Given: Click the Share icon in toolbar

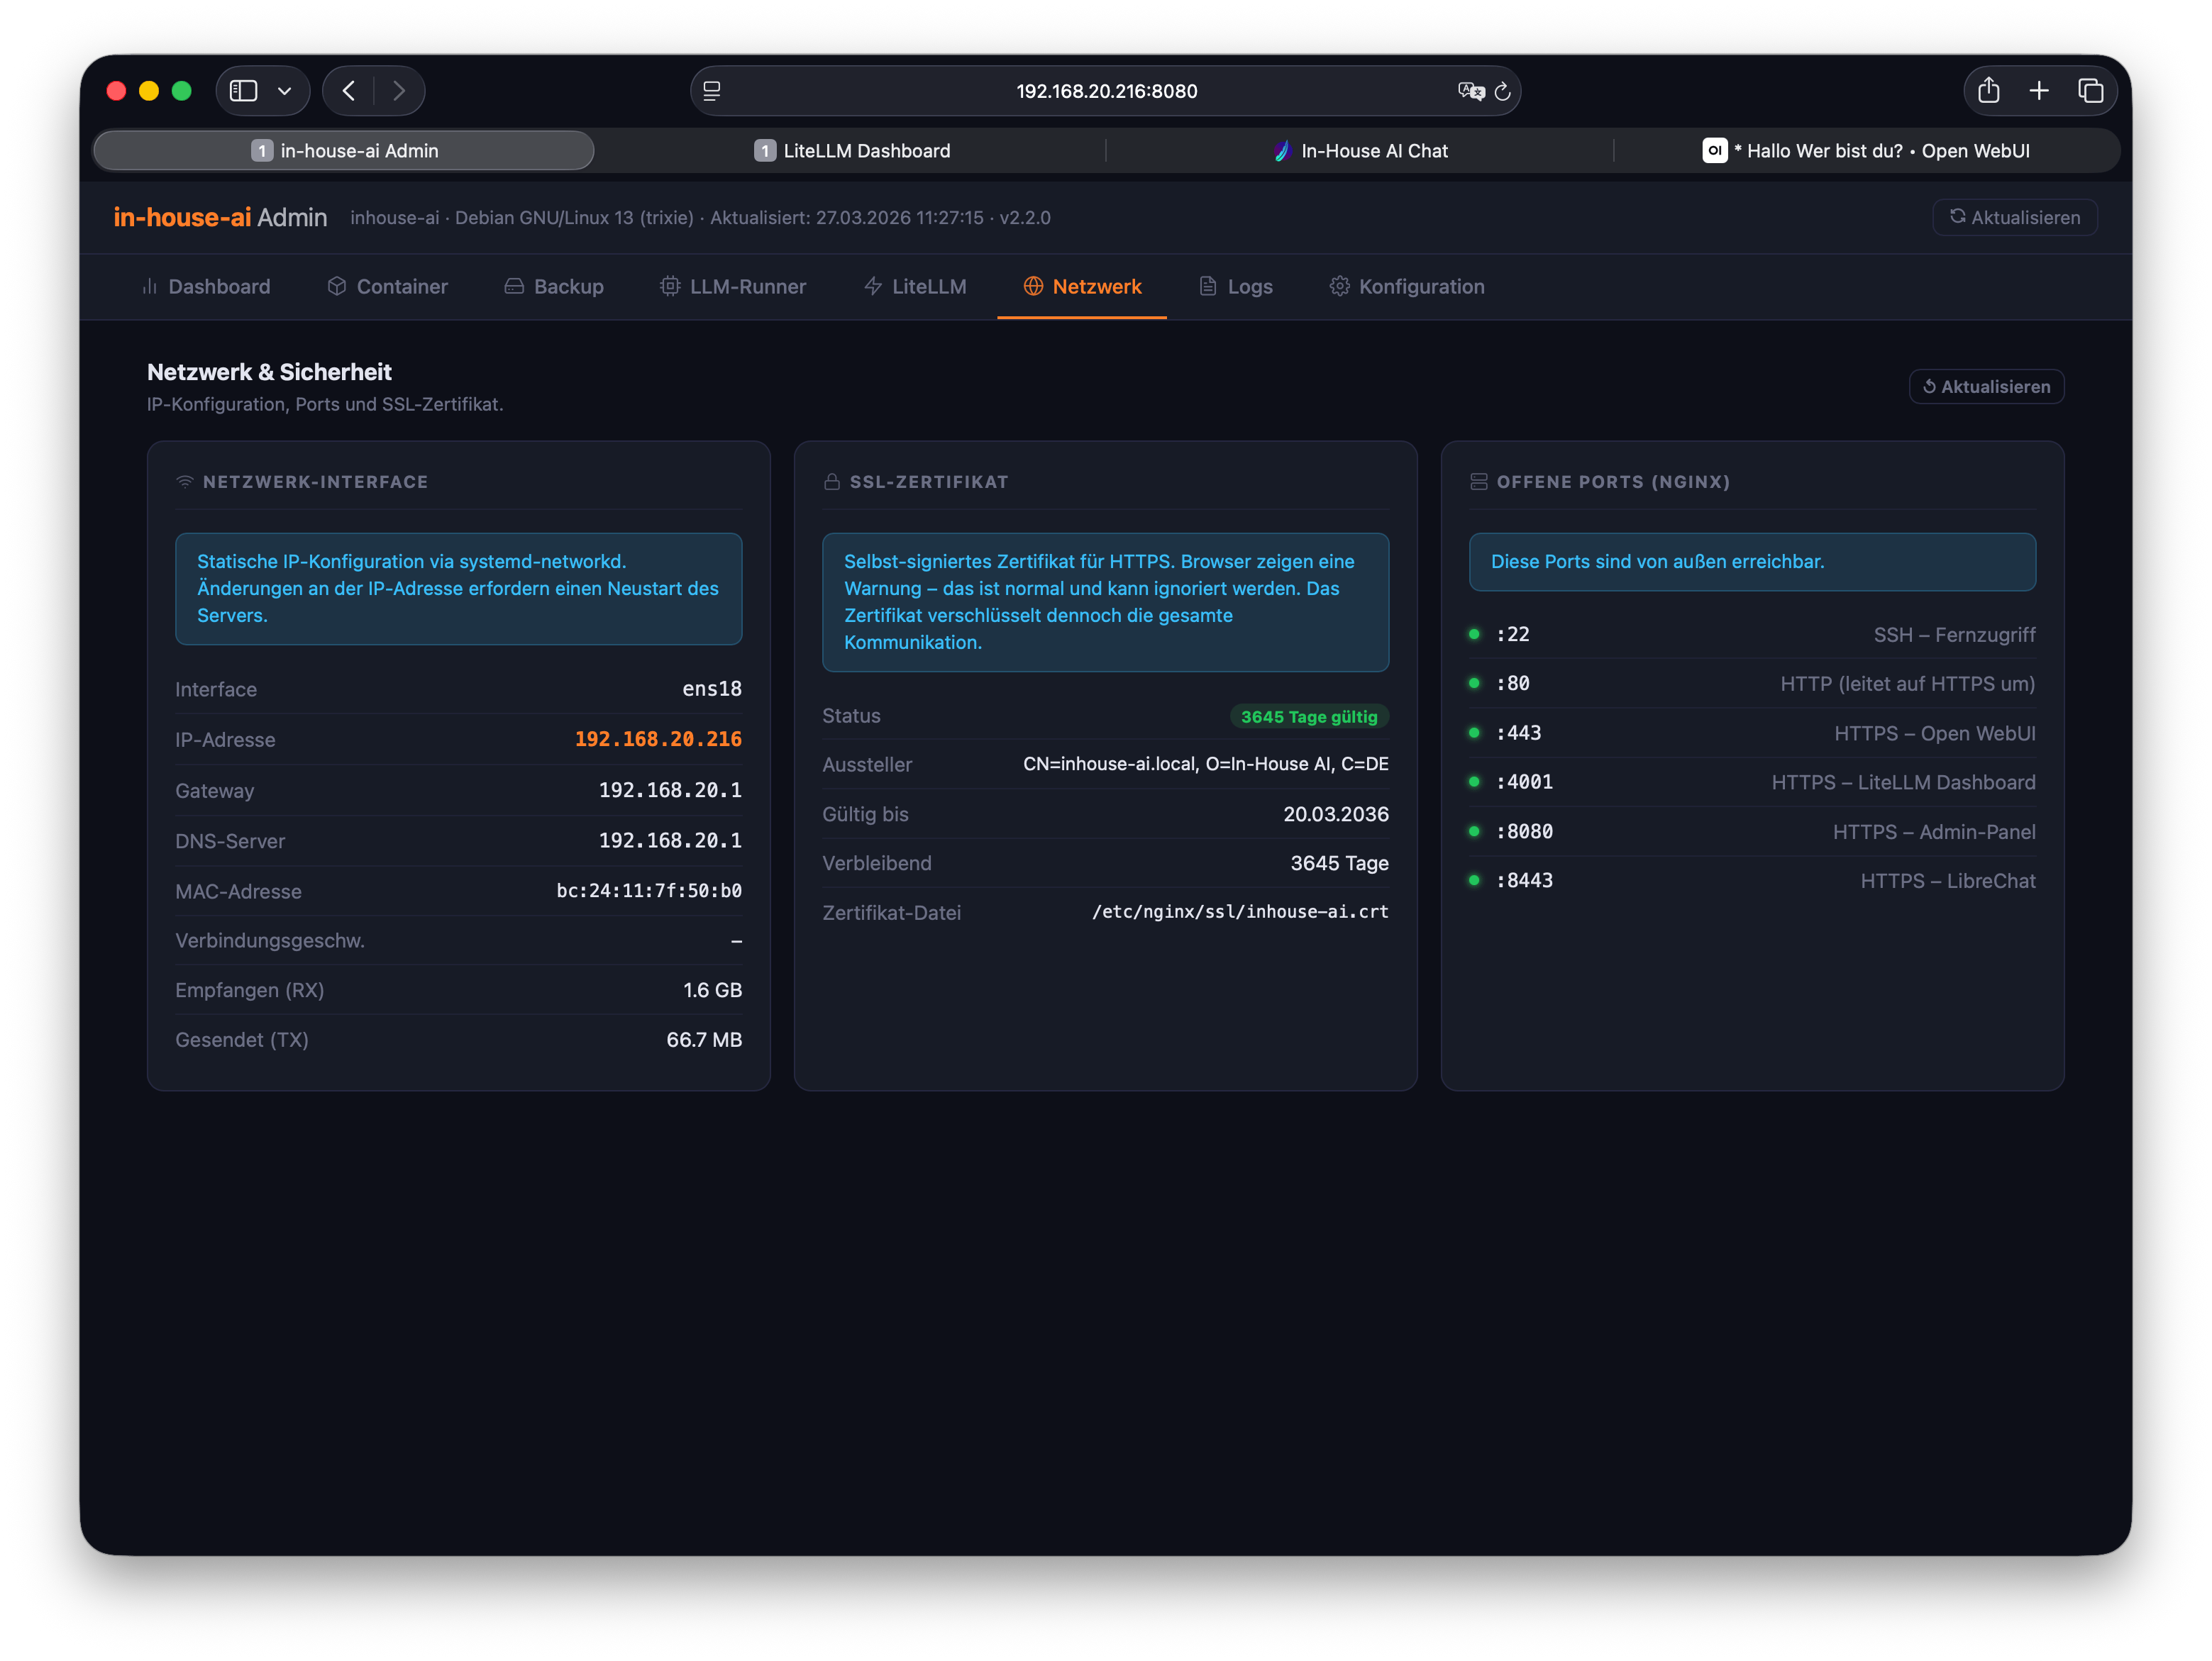Looking at the screenshot, I should tap(1988, 91).
